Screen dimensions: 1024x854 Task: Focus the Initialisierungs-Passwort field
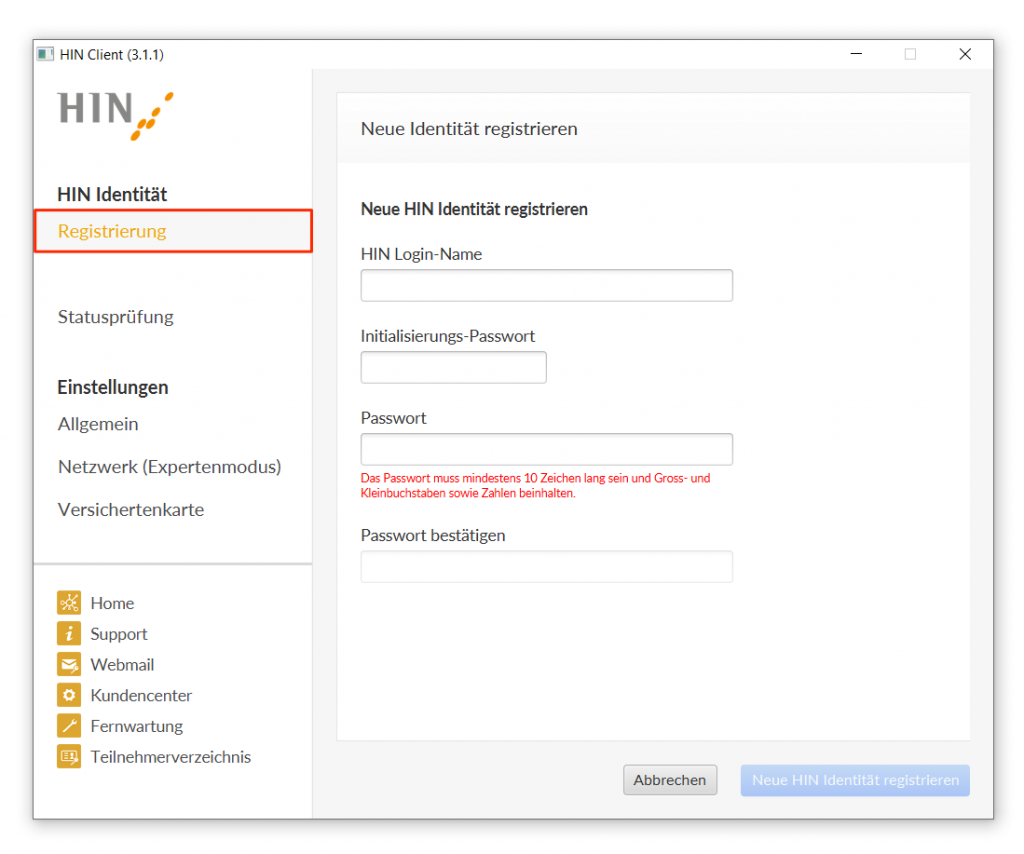(454, 368)
